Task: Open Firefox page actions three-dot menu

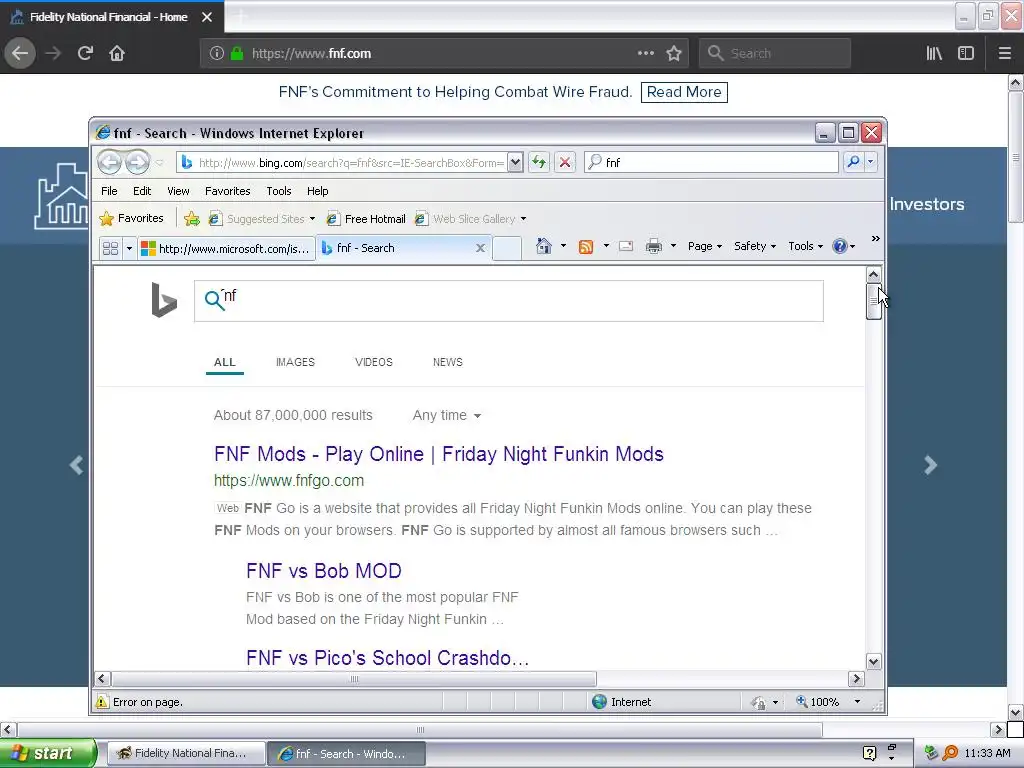Action: (645, 53)
